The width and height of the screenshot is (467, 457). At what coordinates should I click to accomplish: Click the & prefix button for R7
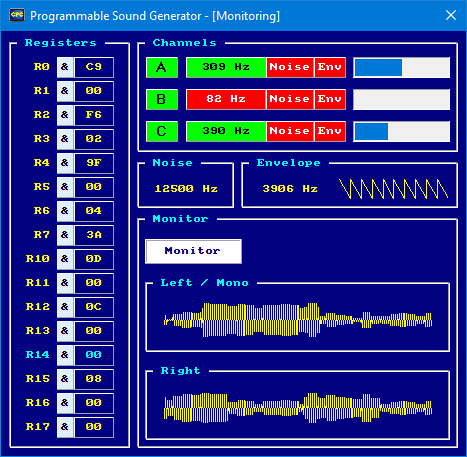pyautogui.click(x=65, y=235)
